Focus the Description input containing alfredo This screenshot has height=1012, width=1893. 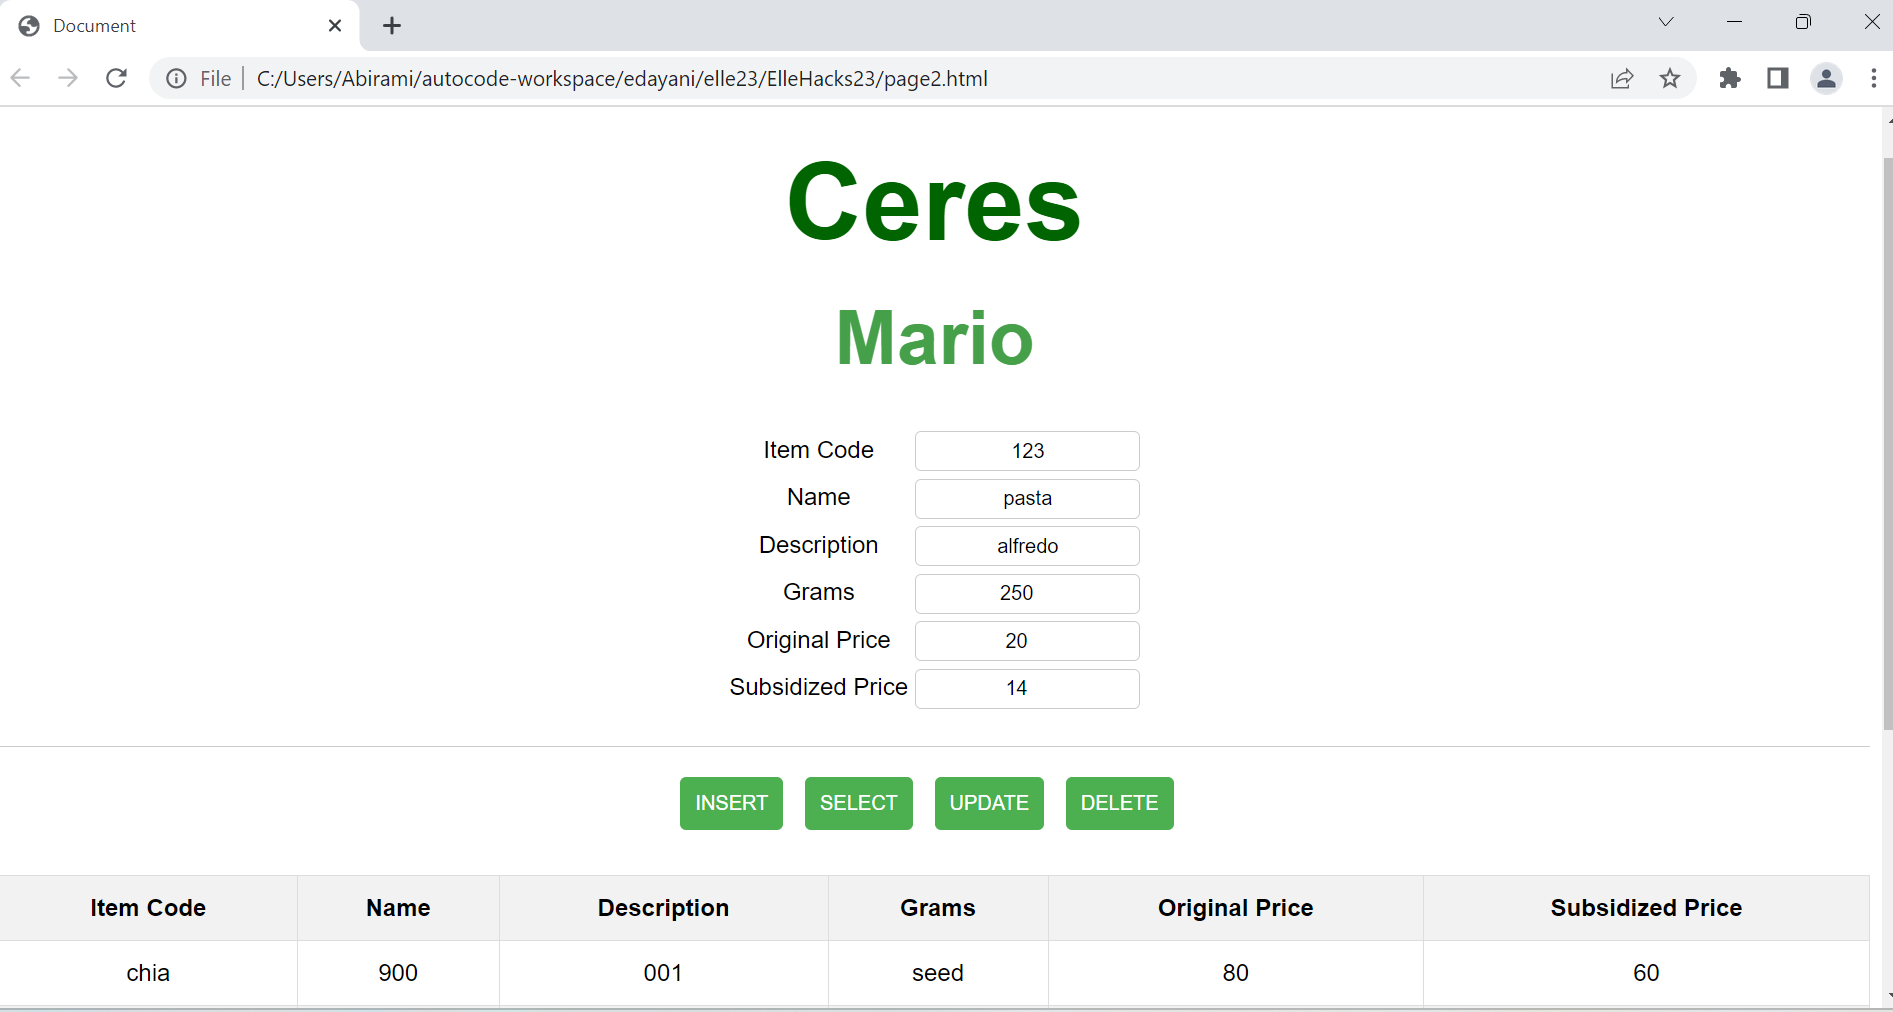pyautogui.click(x=1027, y=546)
